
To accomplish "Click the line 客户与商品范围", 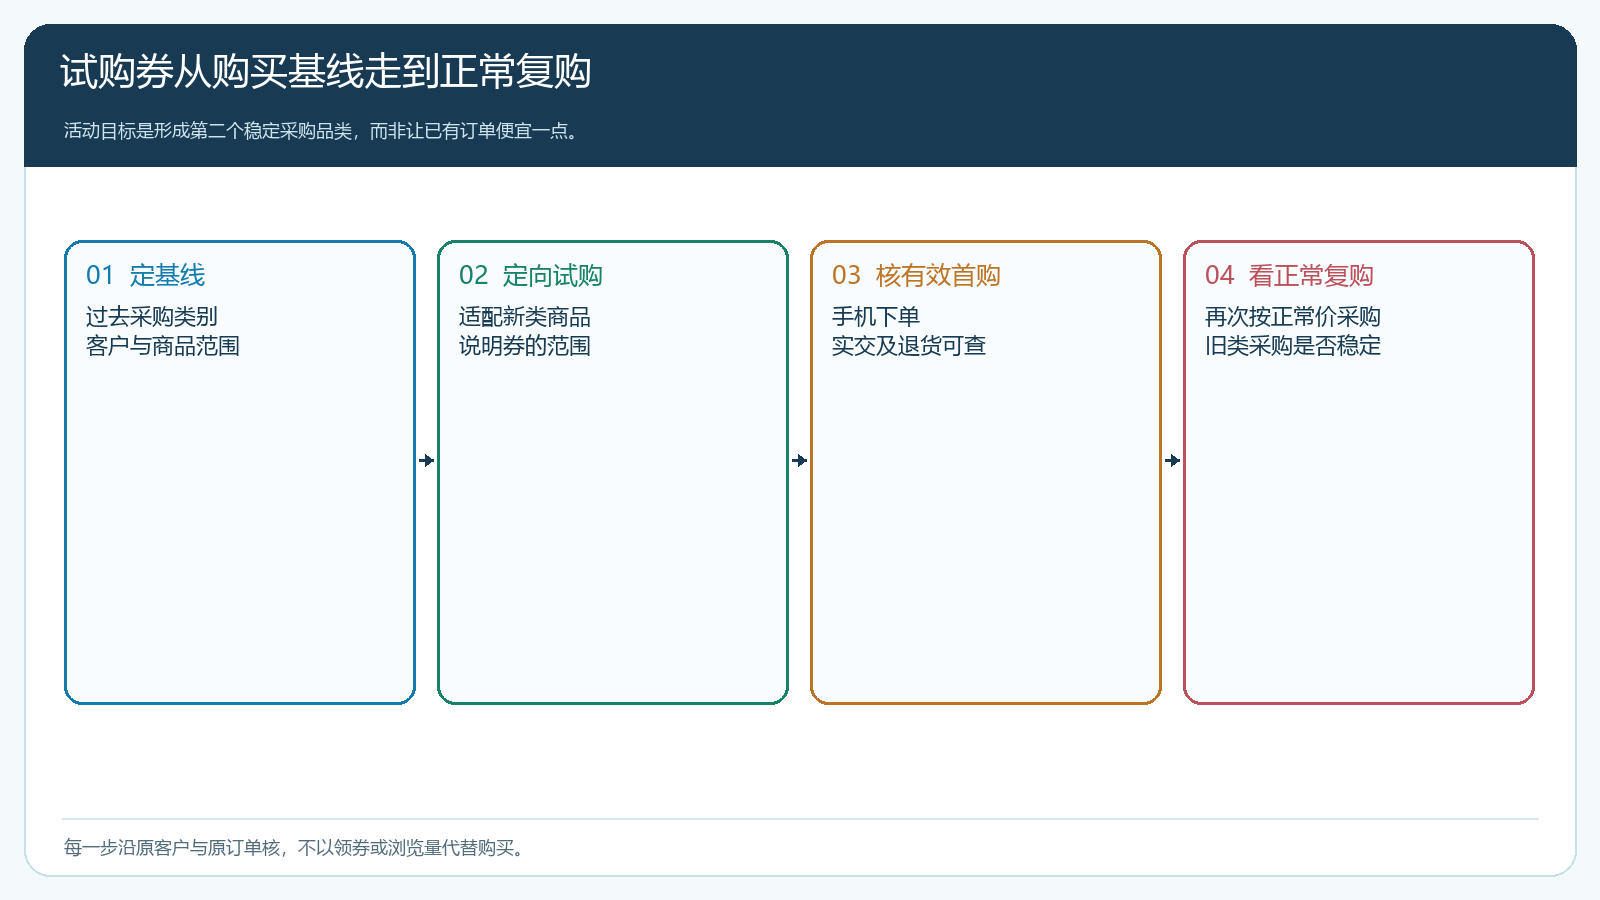I will pos(163,346).
